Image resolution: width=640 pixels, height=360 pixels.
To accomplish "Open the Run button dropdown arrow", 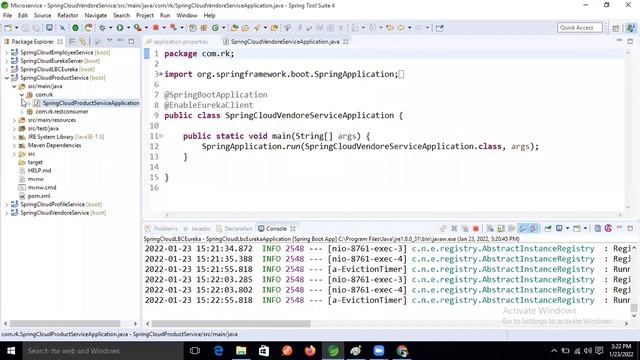I will (128, 28).
